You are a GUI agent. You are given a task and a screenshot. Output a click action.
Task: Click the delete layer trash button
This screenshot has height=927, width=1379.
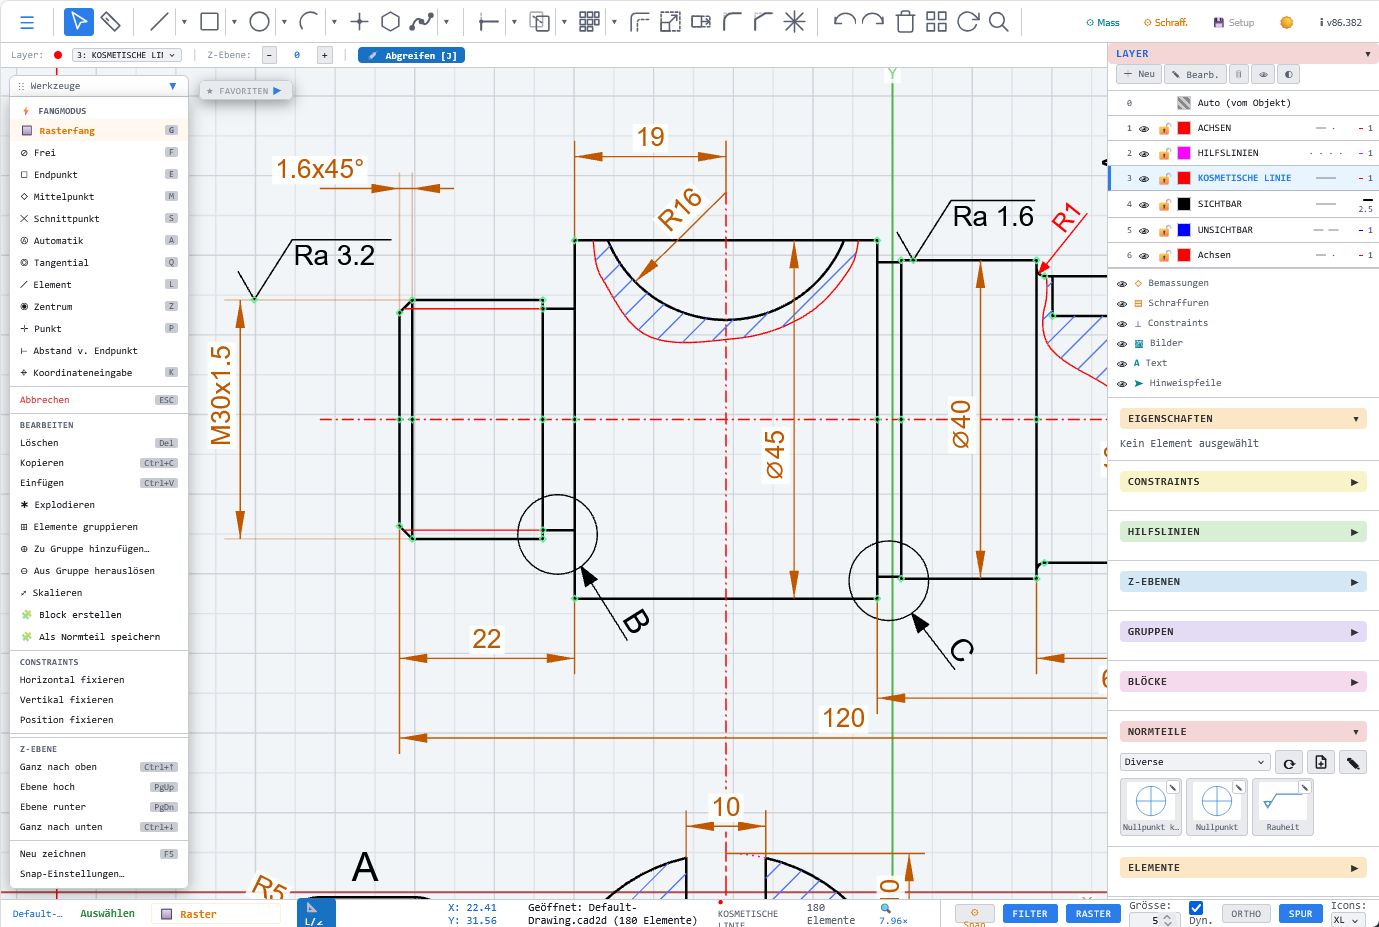[1238, 74]
